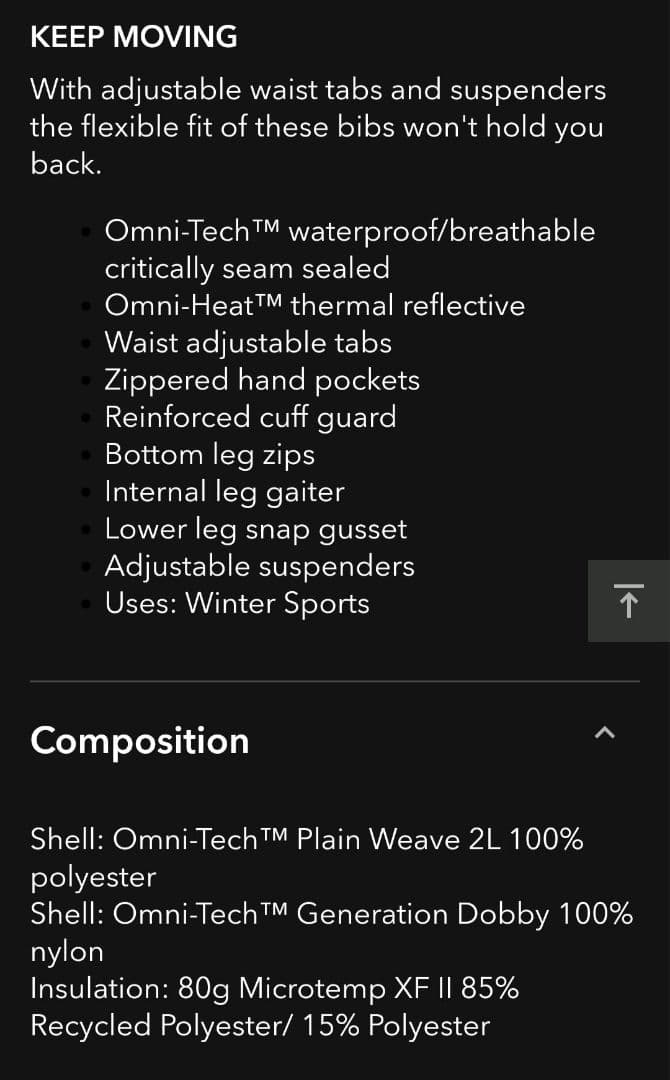Viewport: 670px width, 1080px height.
Task: Select the Reinforced cuff guard bullet
Action: (x=250, y=417)
